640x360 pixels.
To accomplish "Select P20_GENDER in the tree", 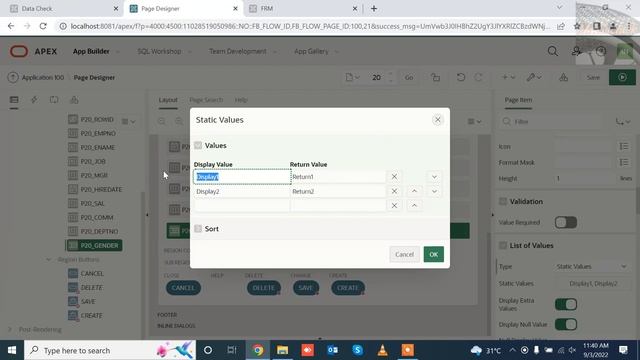I will [x=94, y=245].
